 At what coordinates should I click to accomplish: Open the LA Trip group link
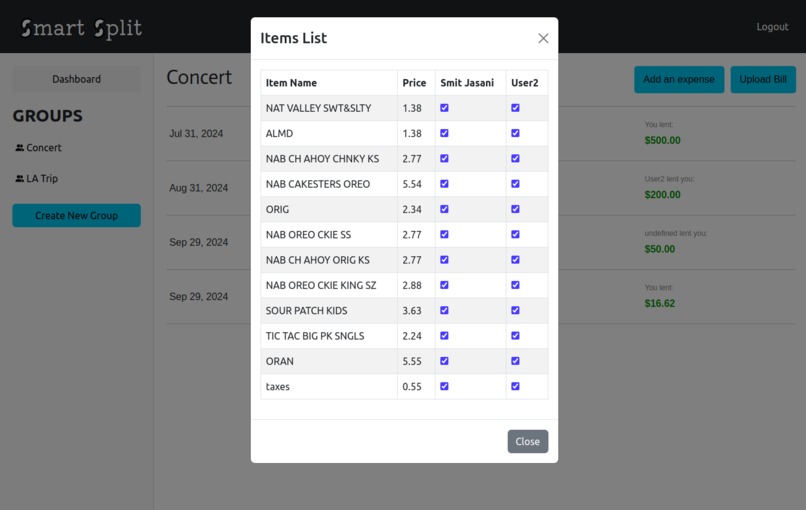pyautogui.click(x=42, y=178)
